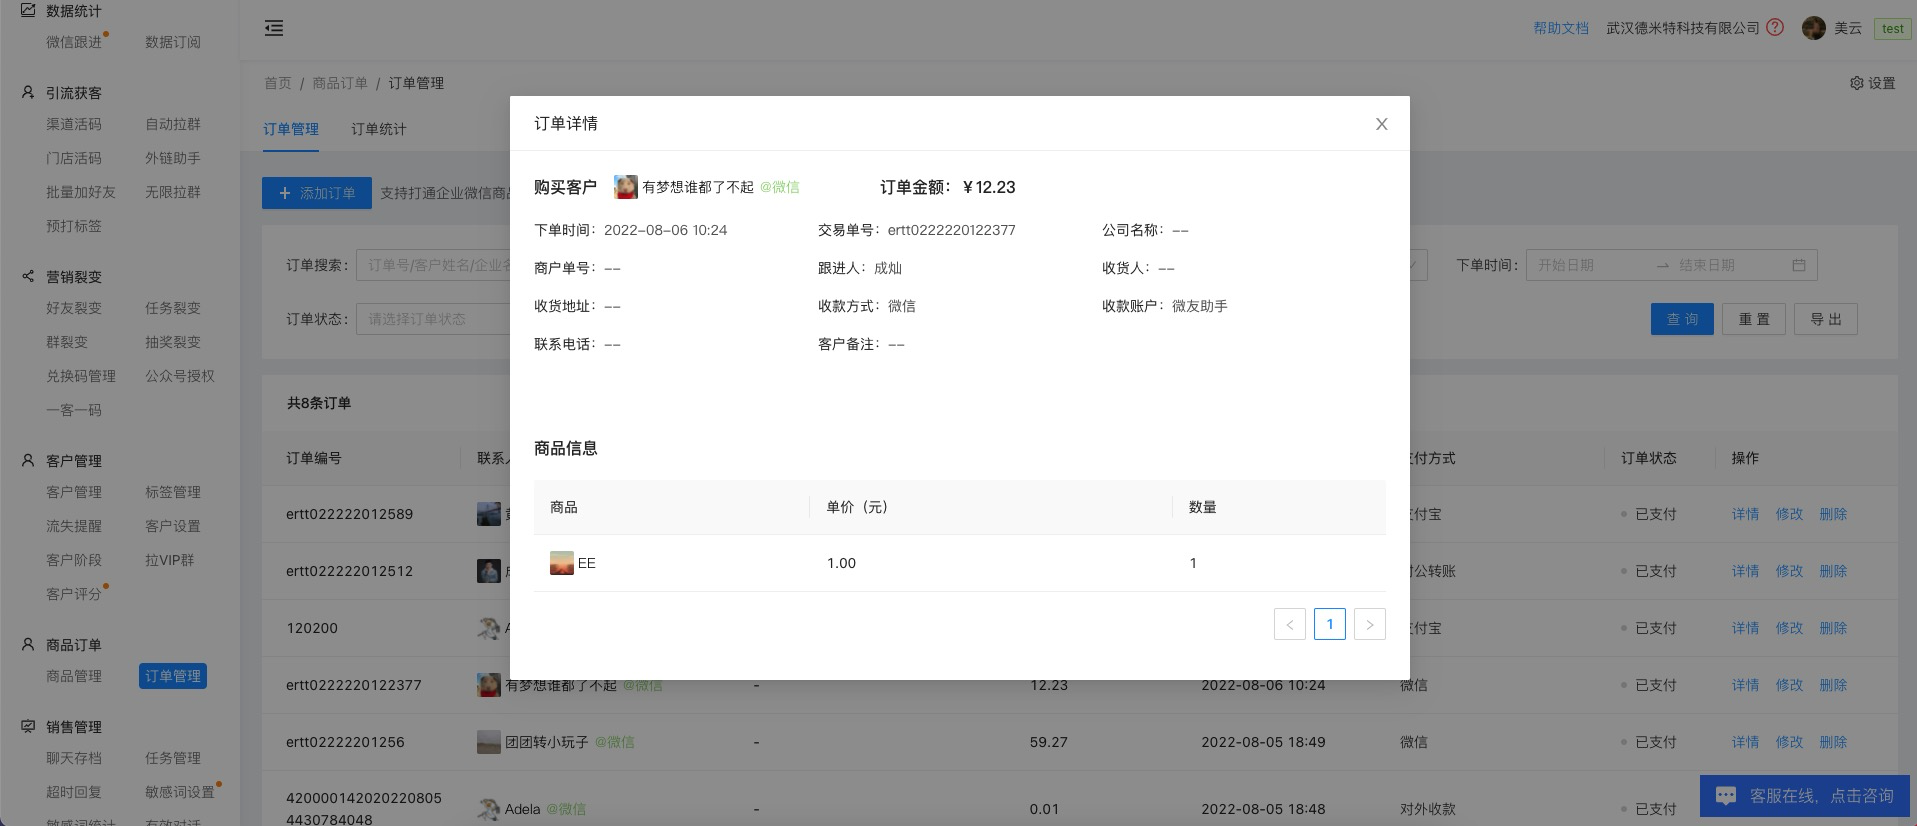Open the 订单状态 dropdown
This screenshot has width=1917, height=826.
point(433,319)
